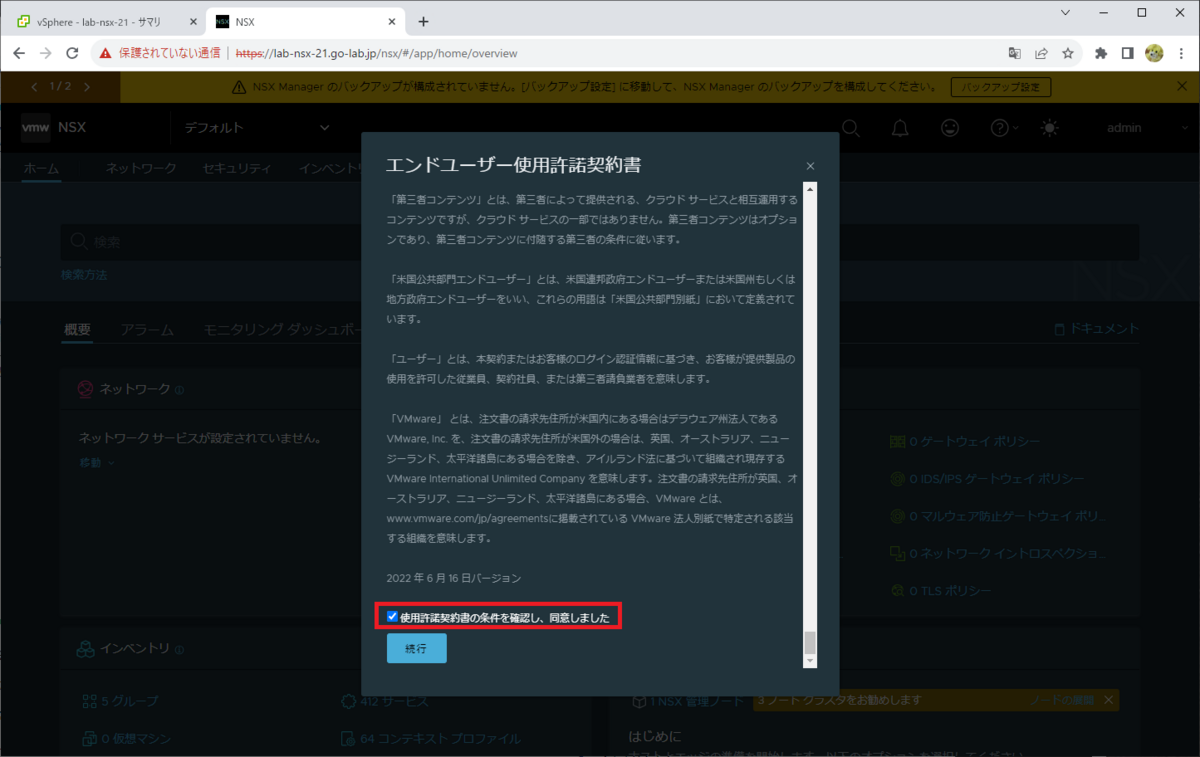The image size is (1200, 757).
Task: Click the ノードの展開 link
Action: click(1062, 700)
